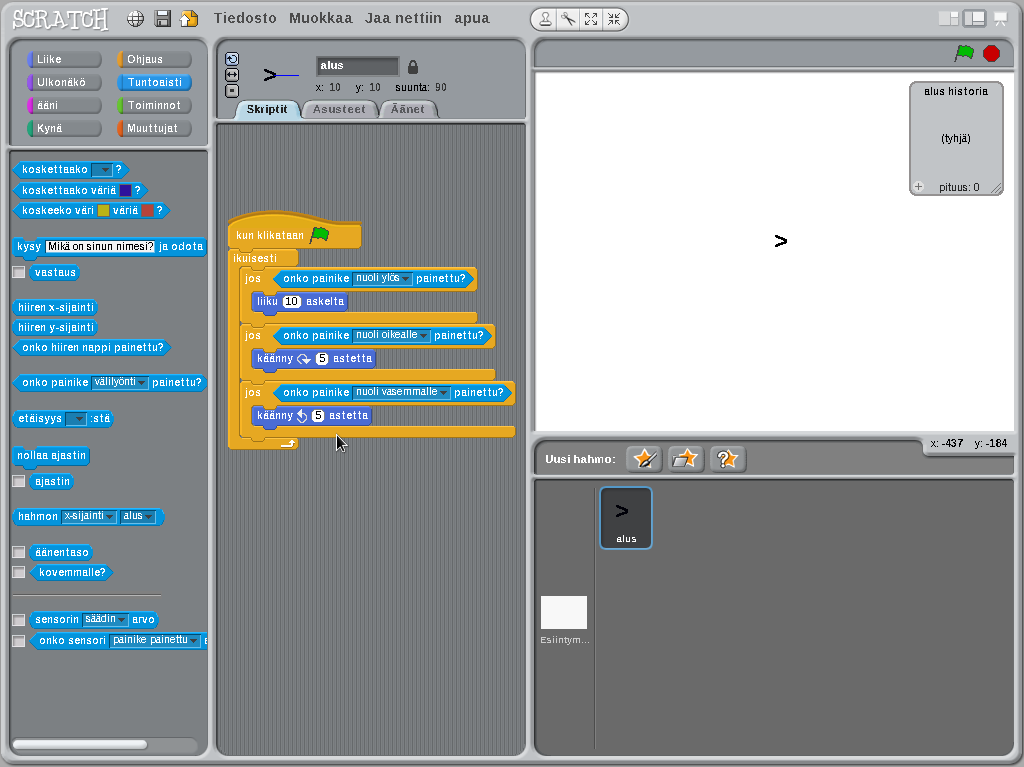Select the Skriptit tab

click(x=266, y=110)
